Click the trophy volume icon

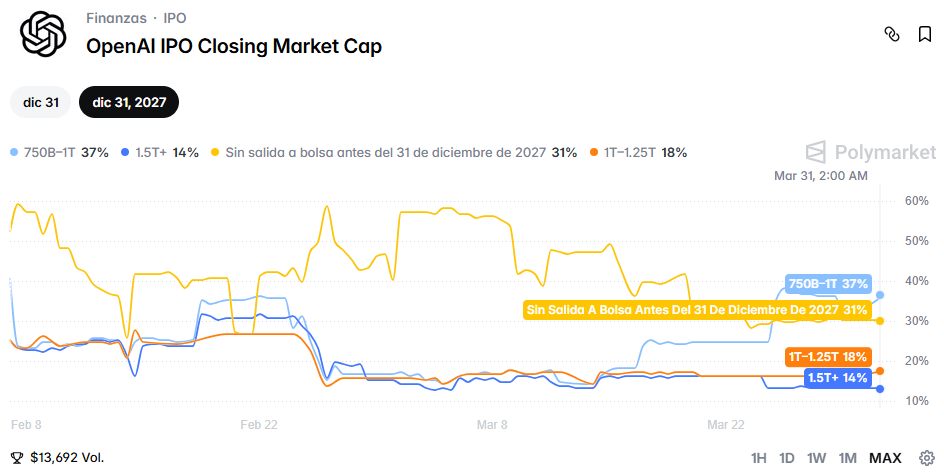tap(17, 458)
